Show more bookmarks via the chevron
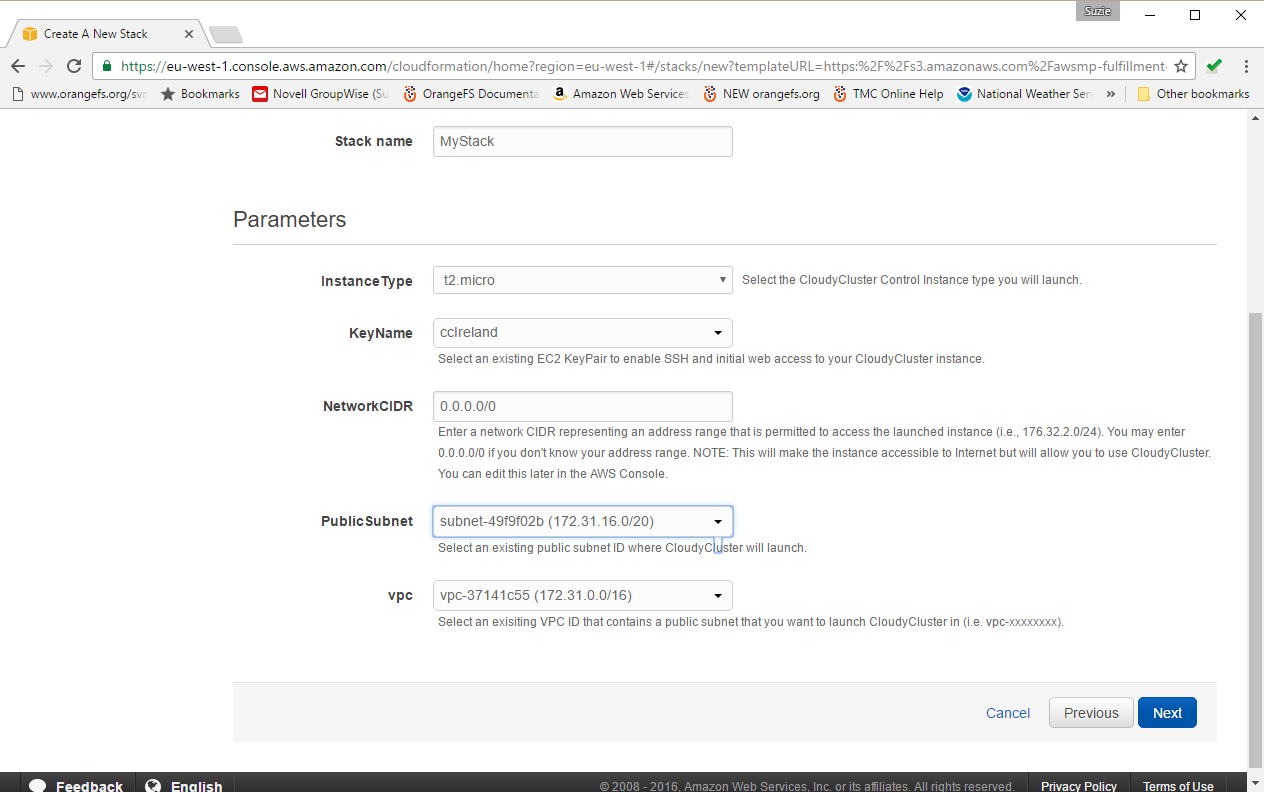Screen dimensions: 1264x792 tap(1112, 93)
